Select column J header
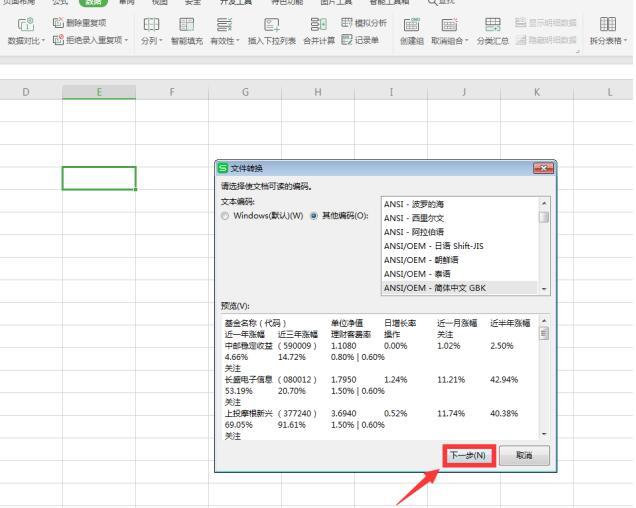The image size is (636, 508). 464,92
